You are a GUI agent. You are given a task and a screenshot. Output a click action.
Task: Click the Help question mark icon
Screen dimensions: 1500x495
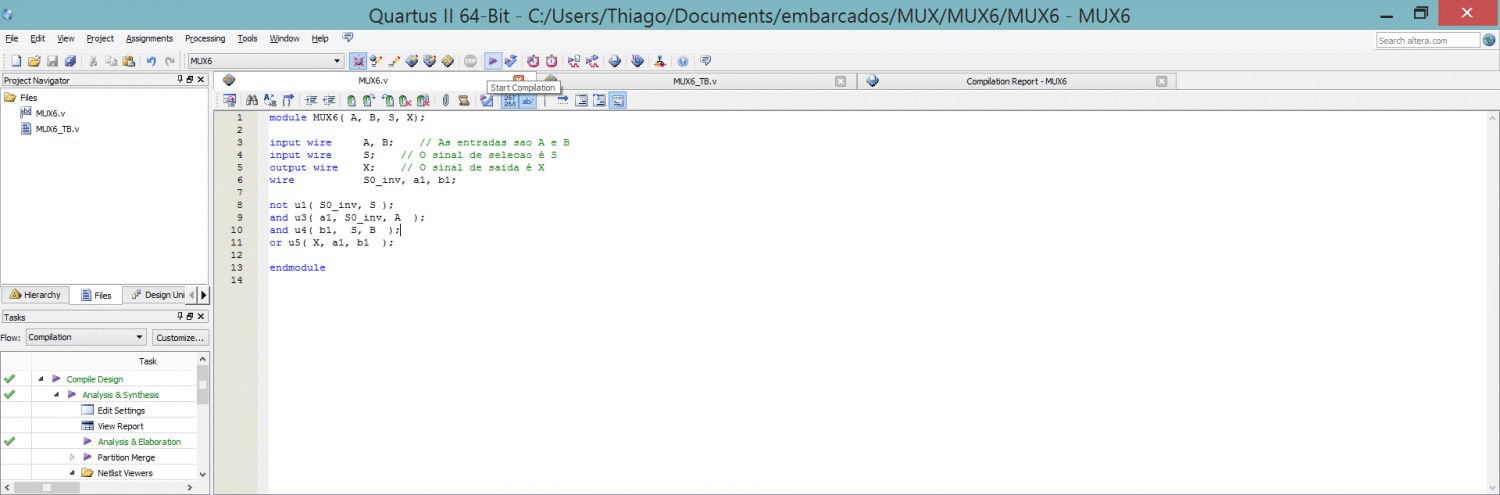[x=683, y=61]
